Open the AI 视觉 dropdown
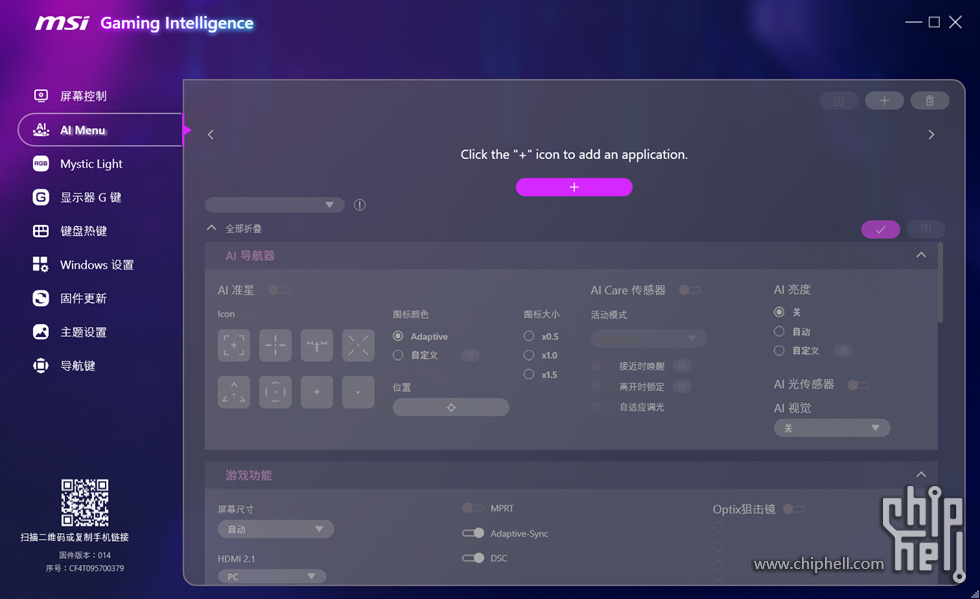This screenshot has width=980, height=599. (x=831, y=428)
